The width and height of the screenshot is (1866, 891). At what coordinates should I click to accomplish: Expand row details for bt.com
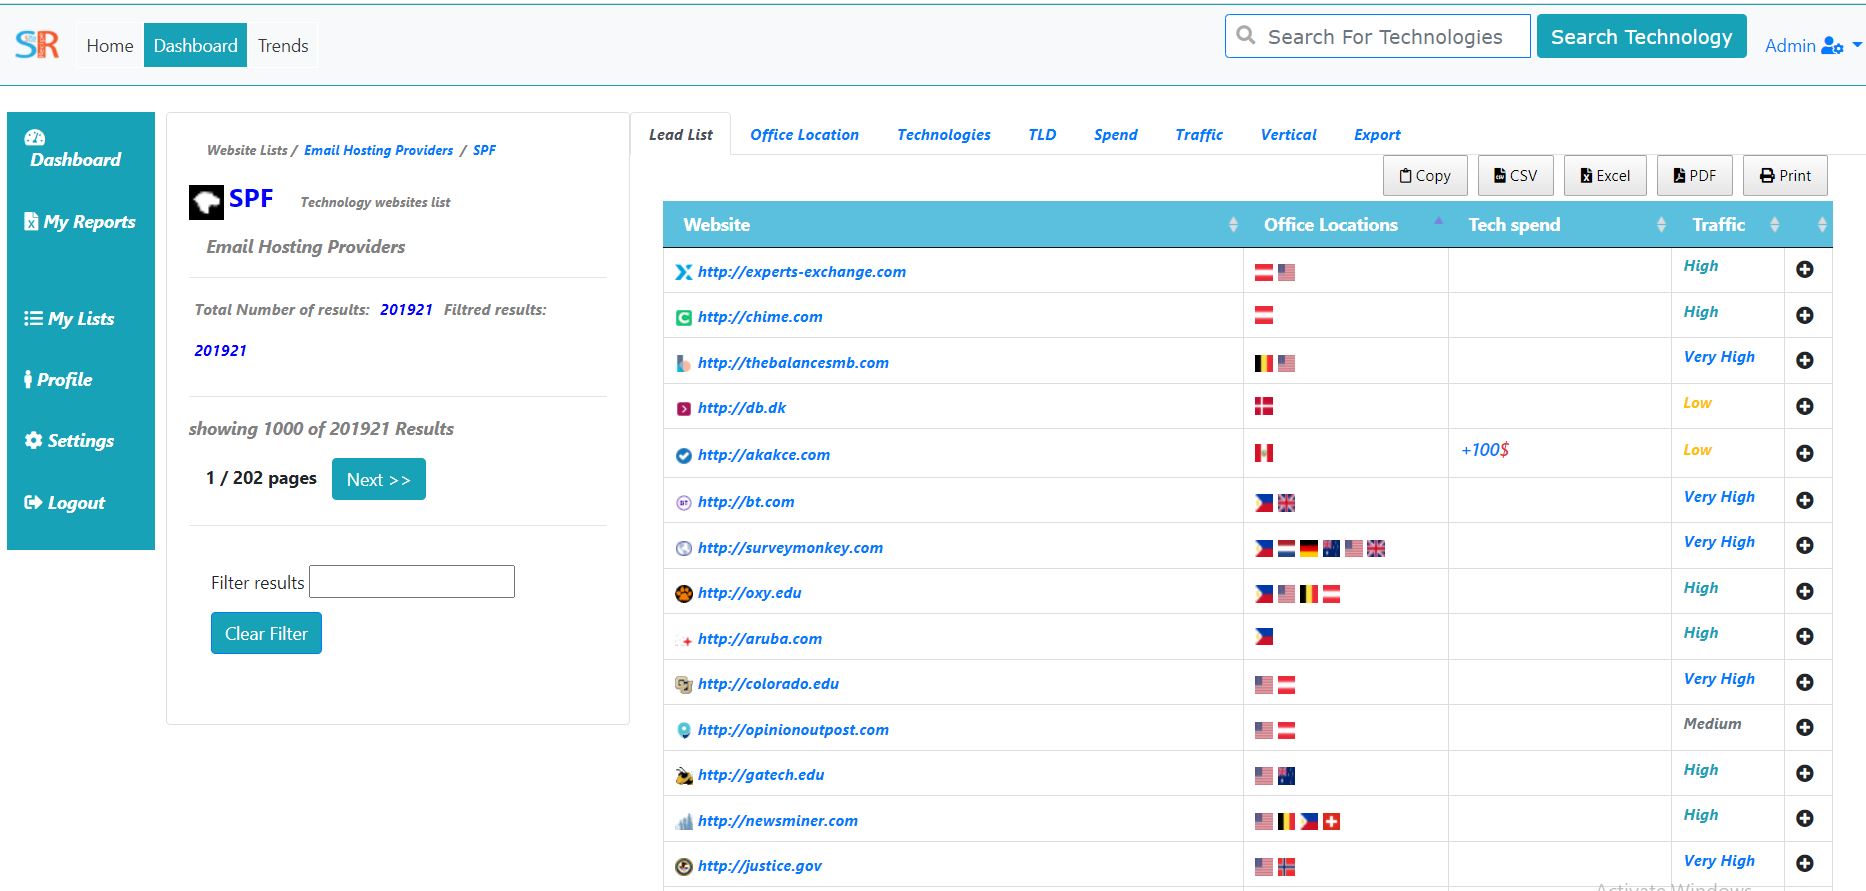[1805, 500]
